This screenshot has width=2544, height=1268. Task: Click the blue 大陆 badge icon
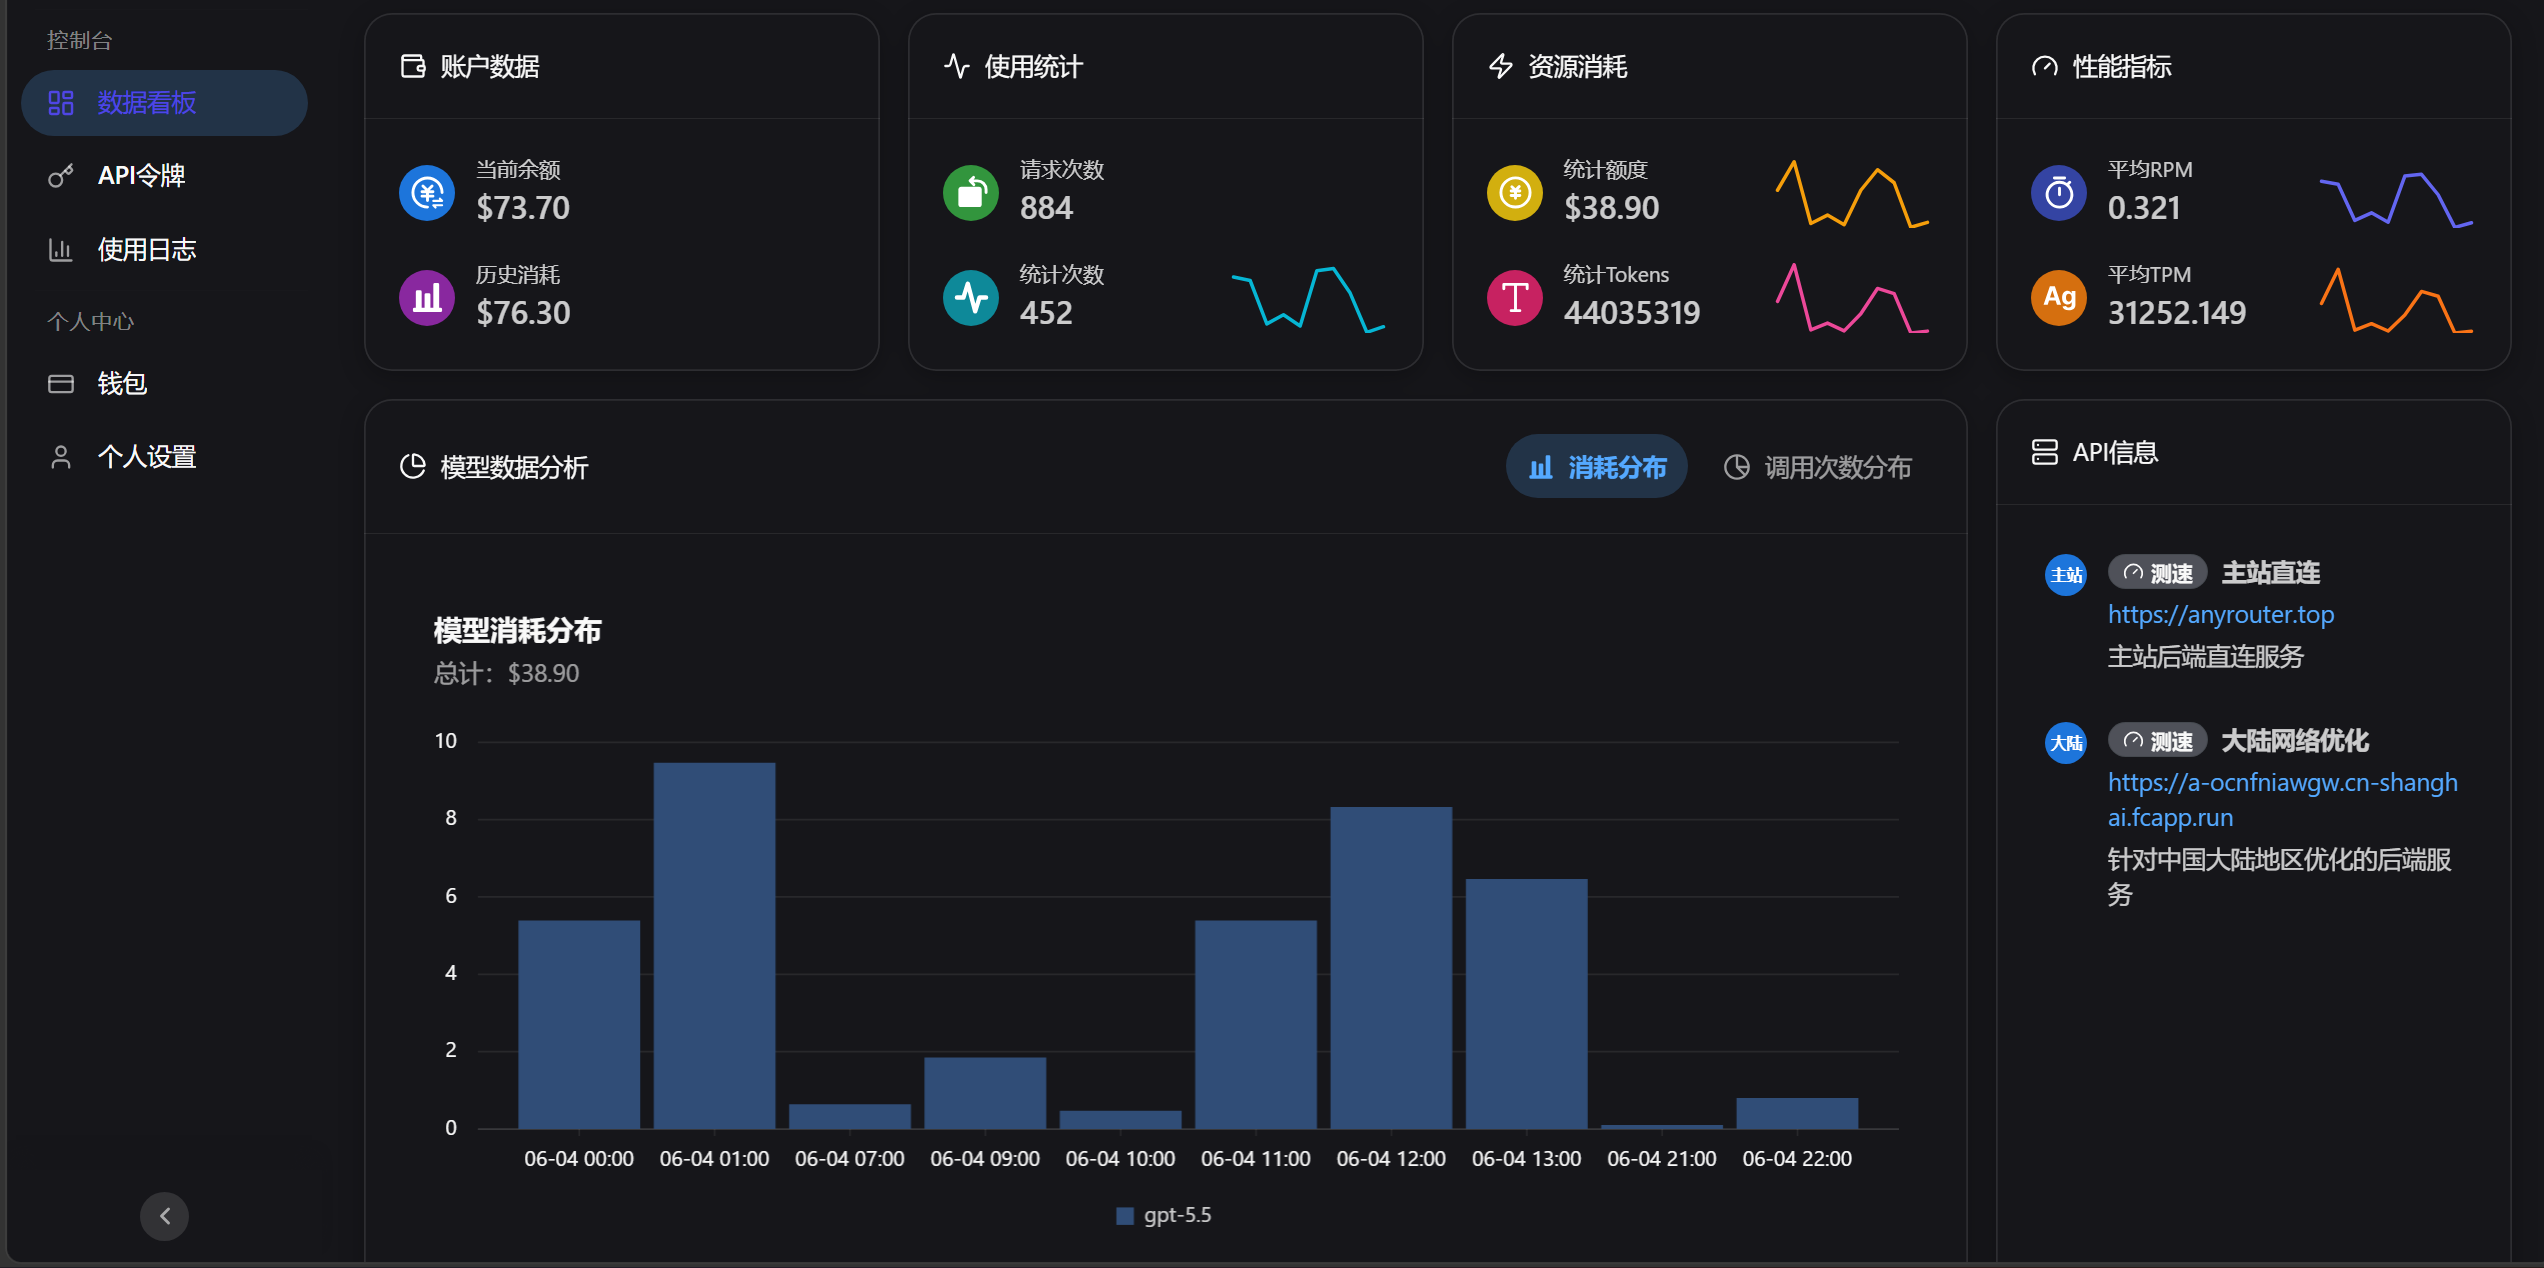click(2066, 743)
